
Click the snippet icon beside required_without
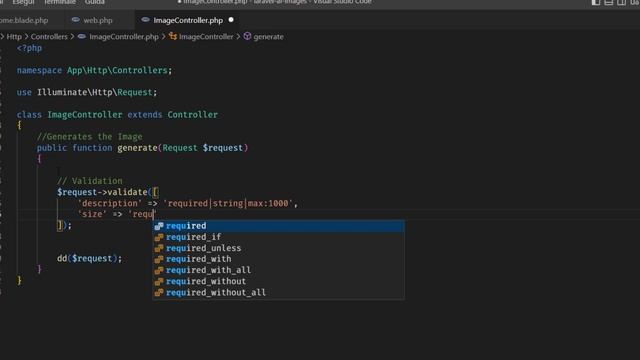point(159,281)
